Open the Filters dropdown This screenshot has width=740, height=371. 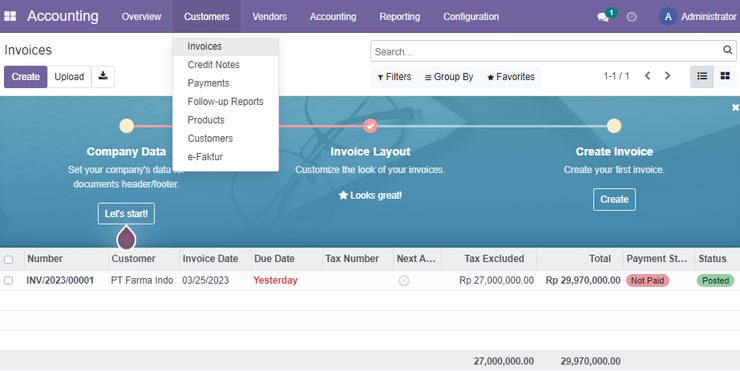pyautogui.click(x=394, y=77)
